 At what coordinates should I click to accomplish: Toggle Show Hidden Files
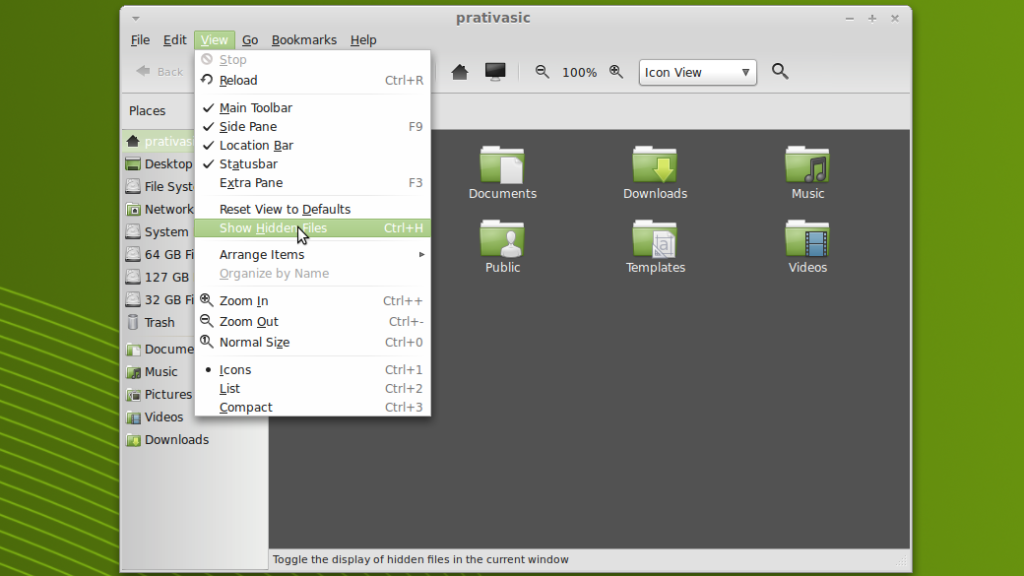[312, 228]
